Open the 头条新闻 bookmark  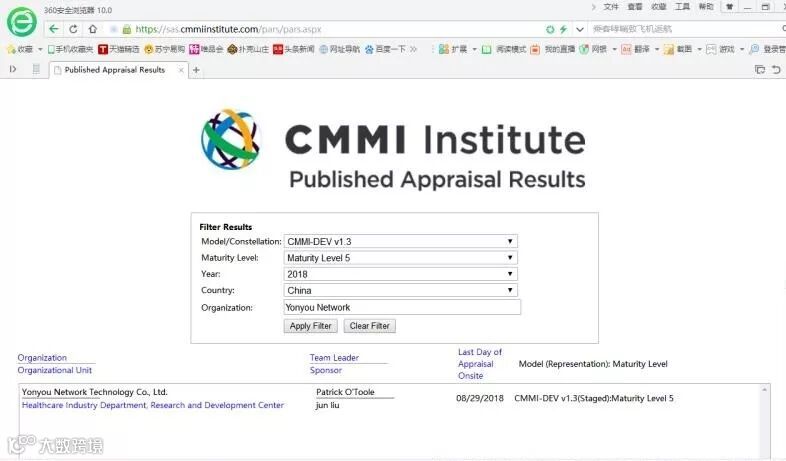[x=293, y=49]
